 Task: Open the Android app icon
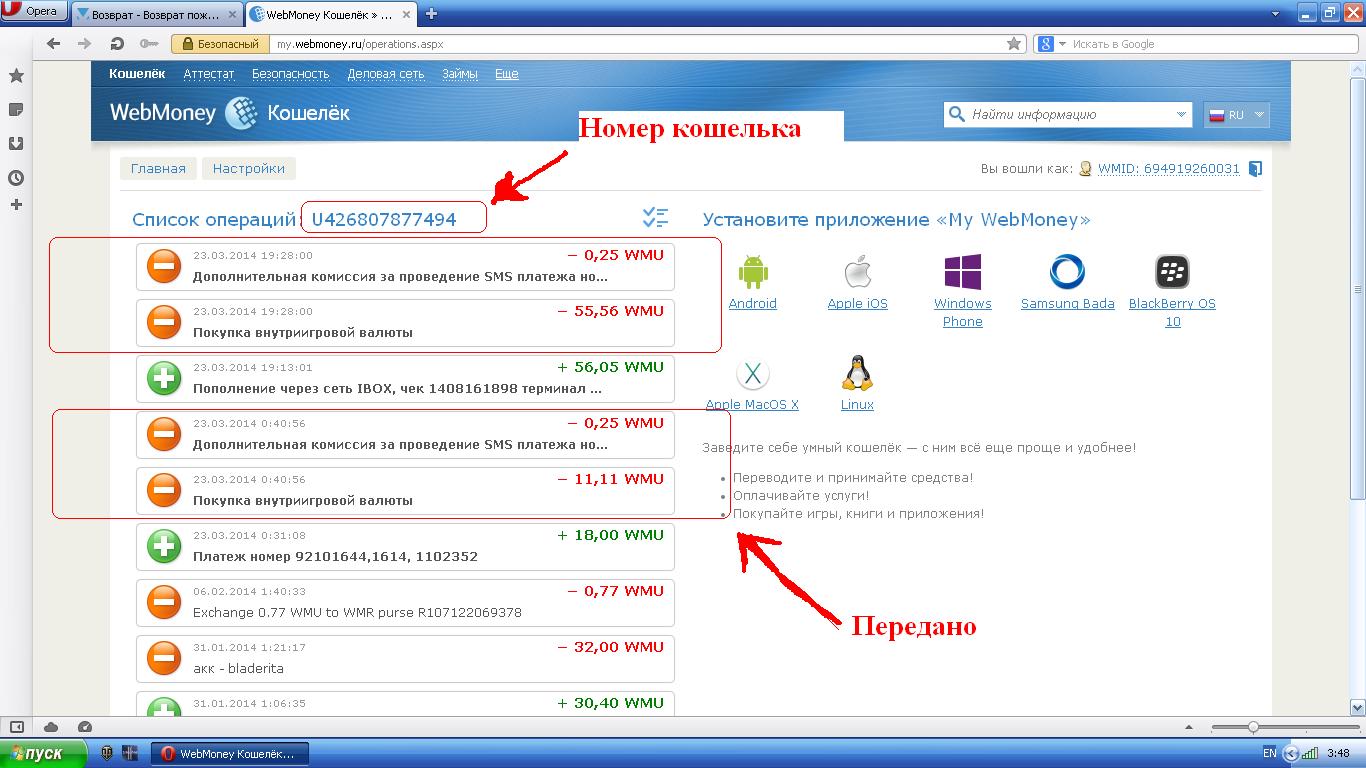pyautogui.click(x=752, y=272)
